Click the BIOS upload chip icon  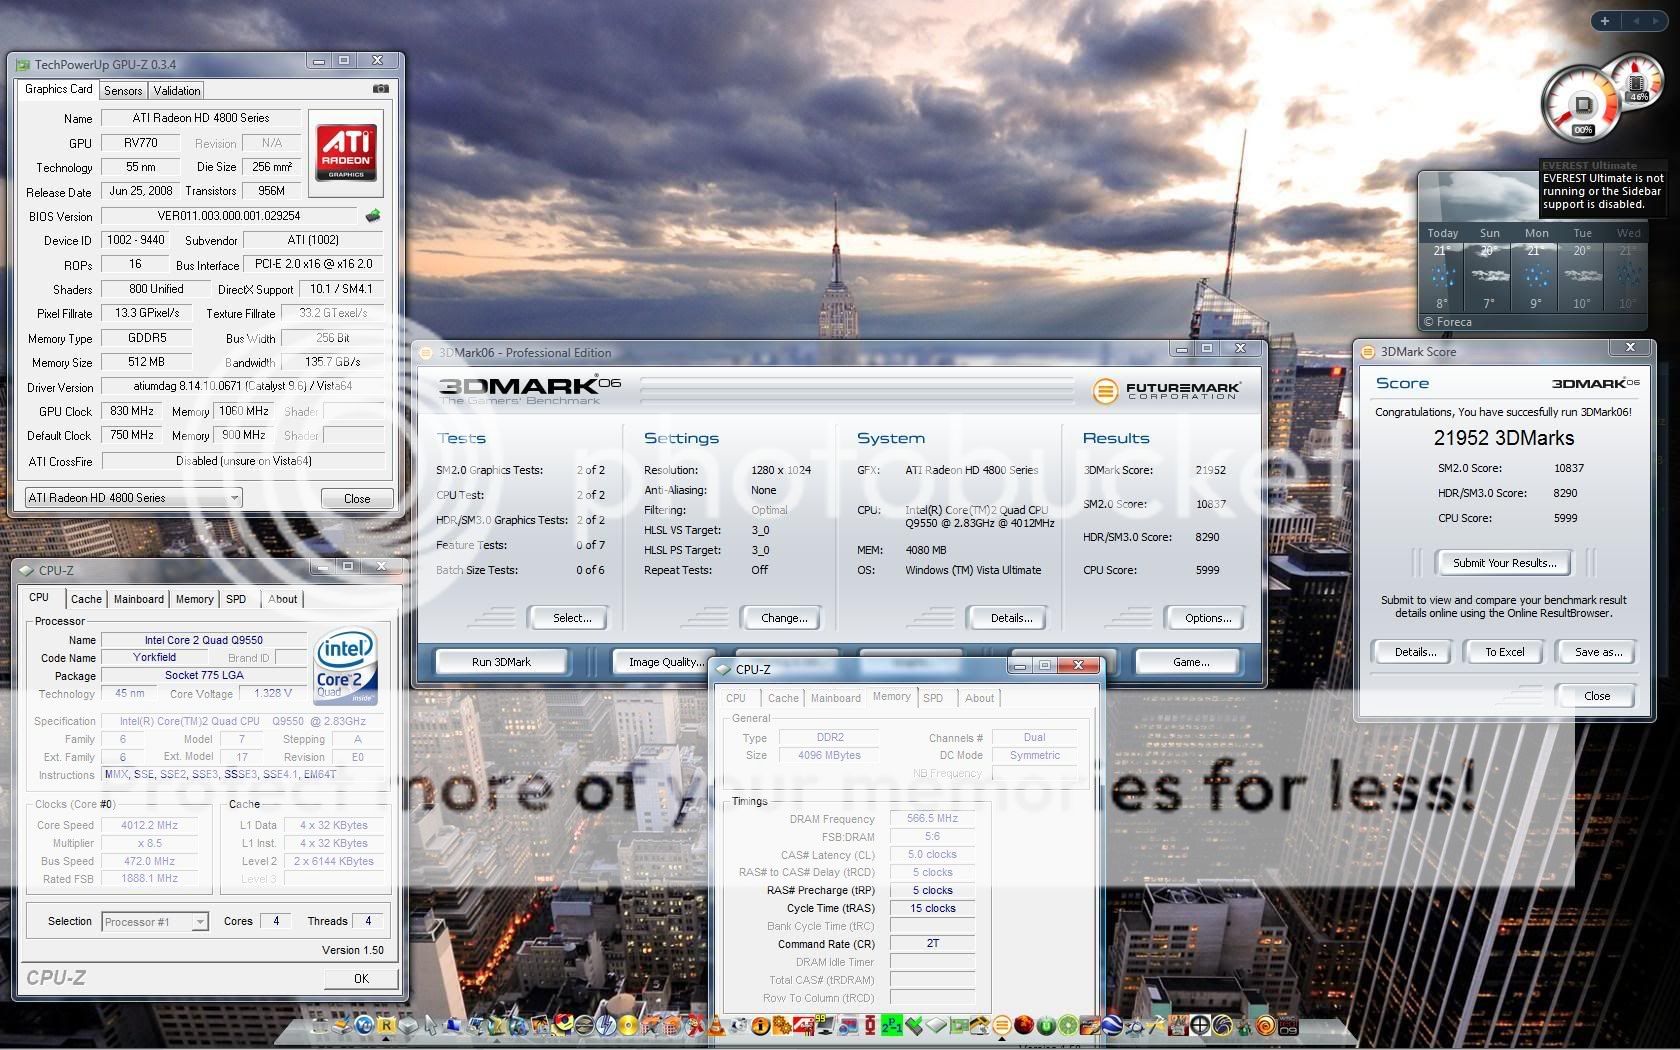pos(373,216)
